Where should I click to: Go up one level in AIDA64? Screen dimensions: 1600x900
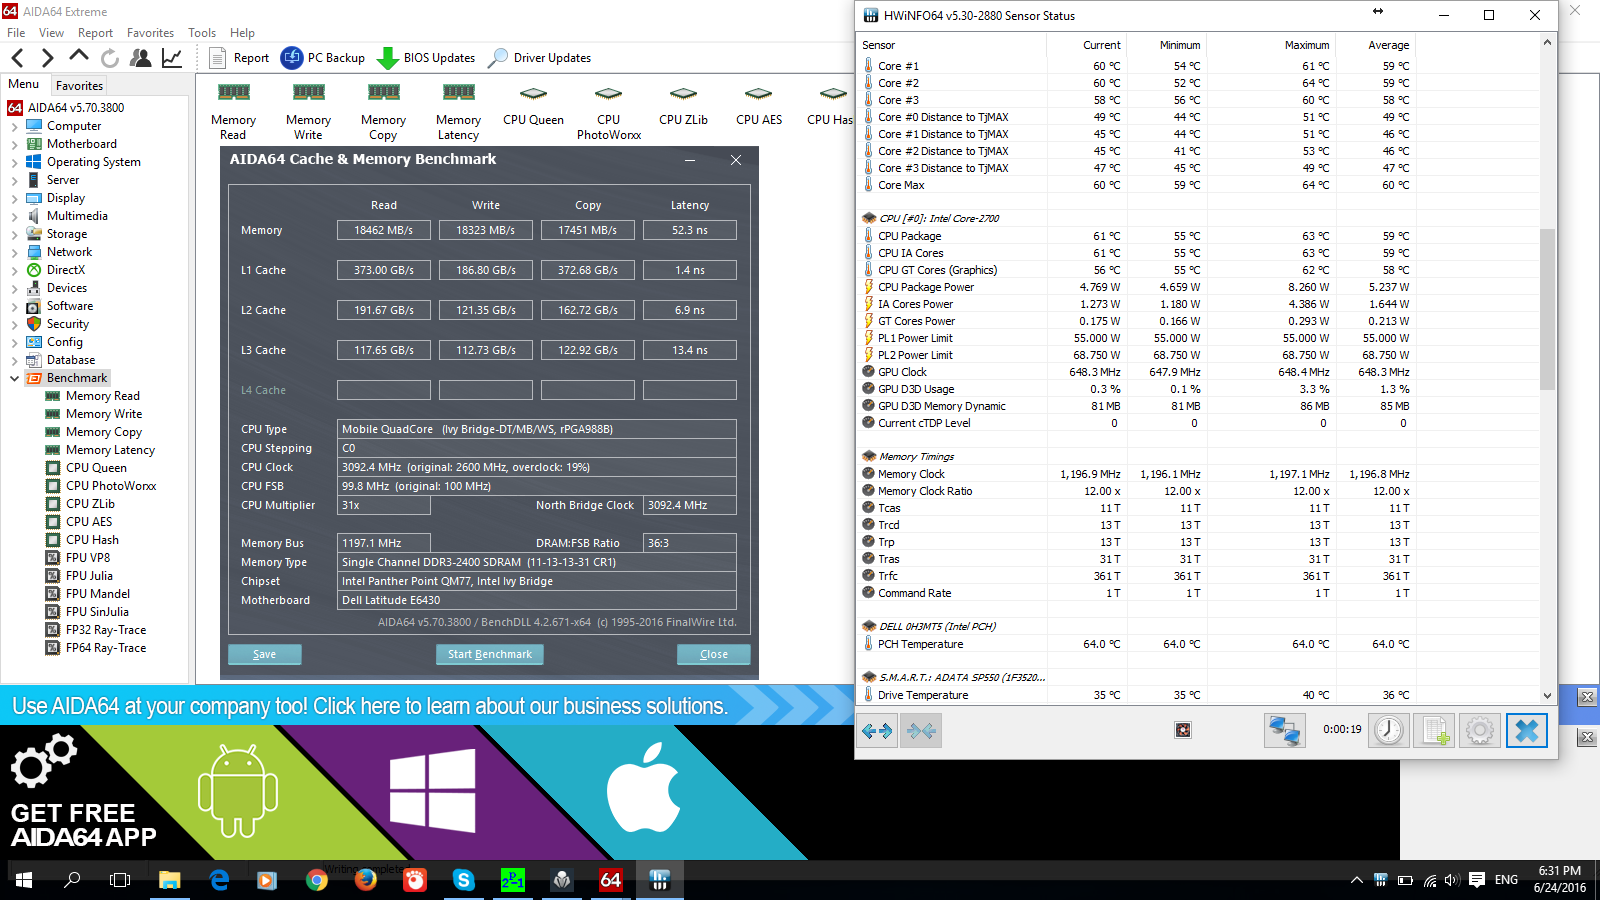coord(79,57)
